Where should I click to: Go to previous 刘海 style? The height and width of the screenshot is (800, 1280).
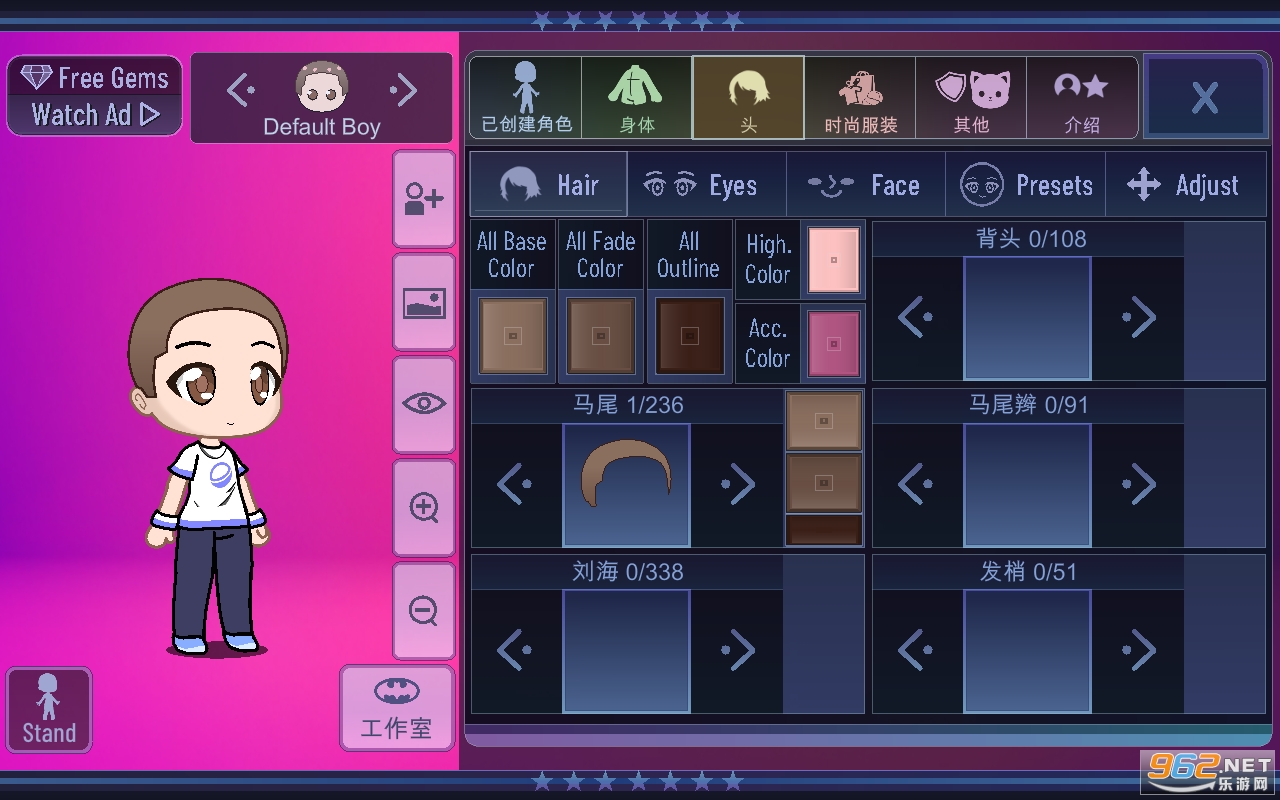tap(515, 651)
